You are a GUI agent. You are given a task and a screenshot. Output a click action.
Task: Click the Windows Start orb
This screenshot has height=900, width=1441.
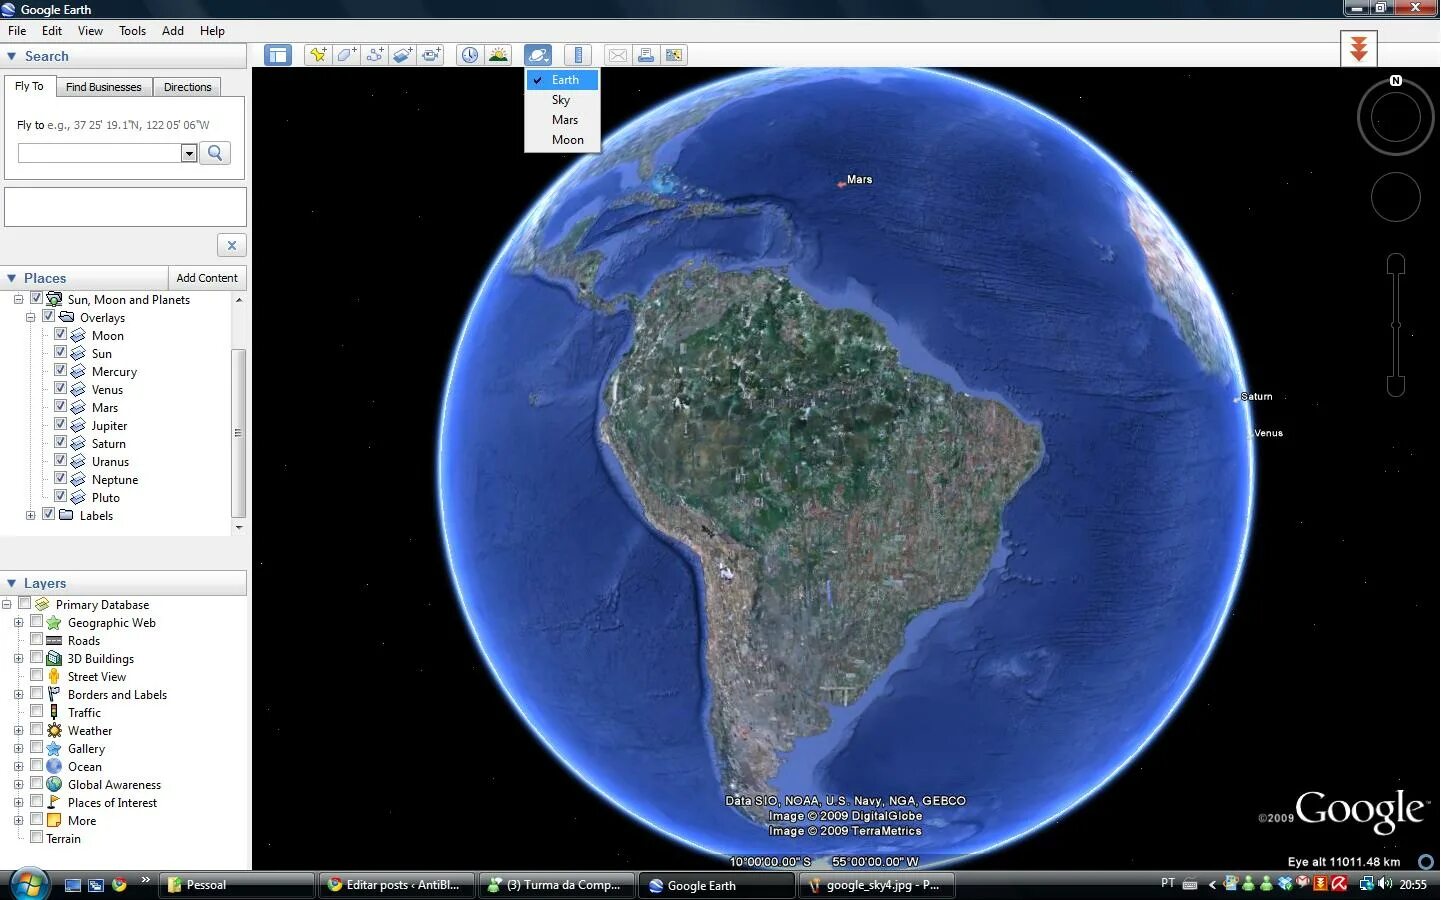click(x=28, y=885)
